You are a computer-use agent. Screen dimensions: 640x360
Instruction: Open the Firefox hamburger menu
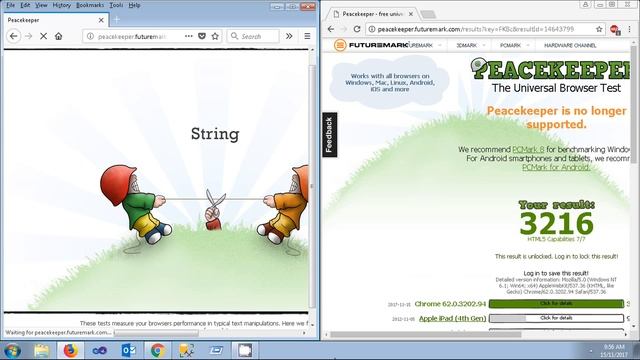pyautogui.click(x=307, y=36)
